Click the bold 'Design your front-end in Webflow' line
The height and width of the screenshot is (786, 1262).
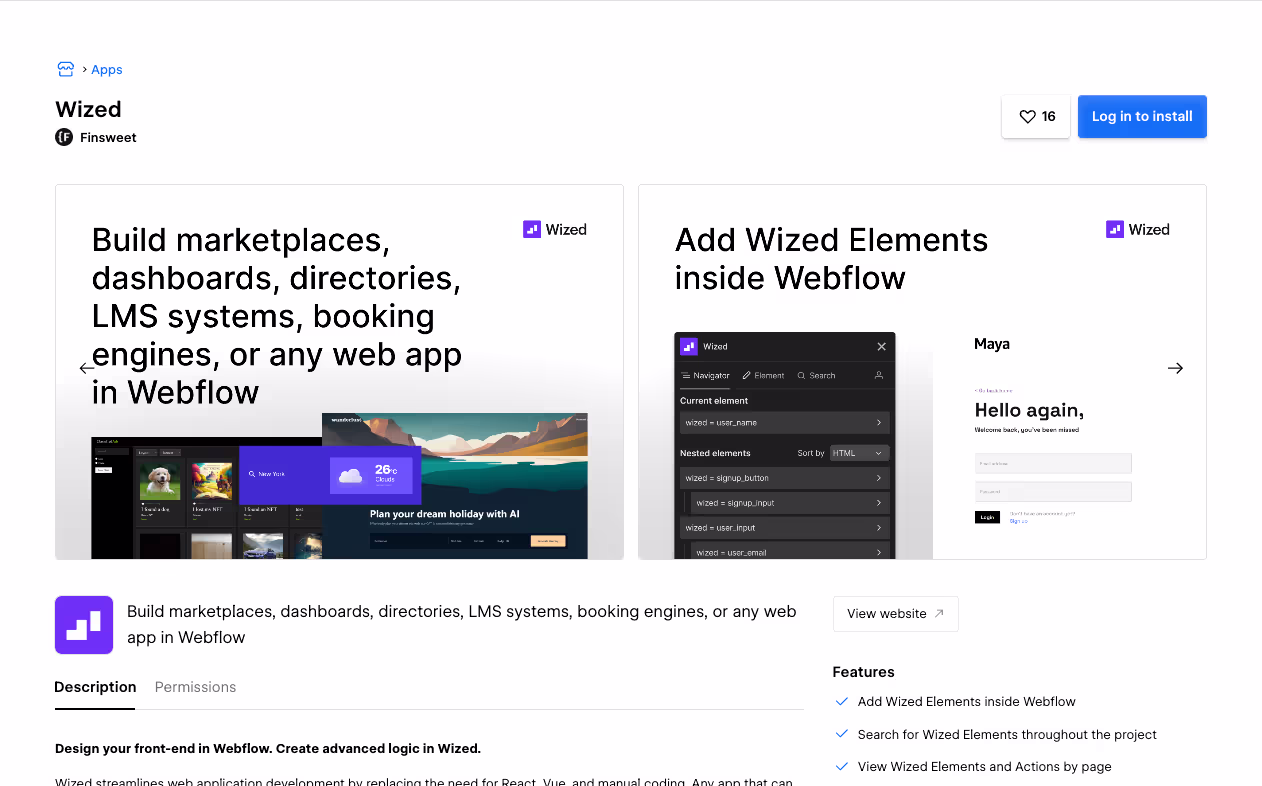pyautogui.click(x=268, y=748)
